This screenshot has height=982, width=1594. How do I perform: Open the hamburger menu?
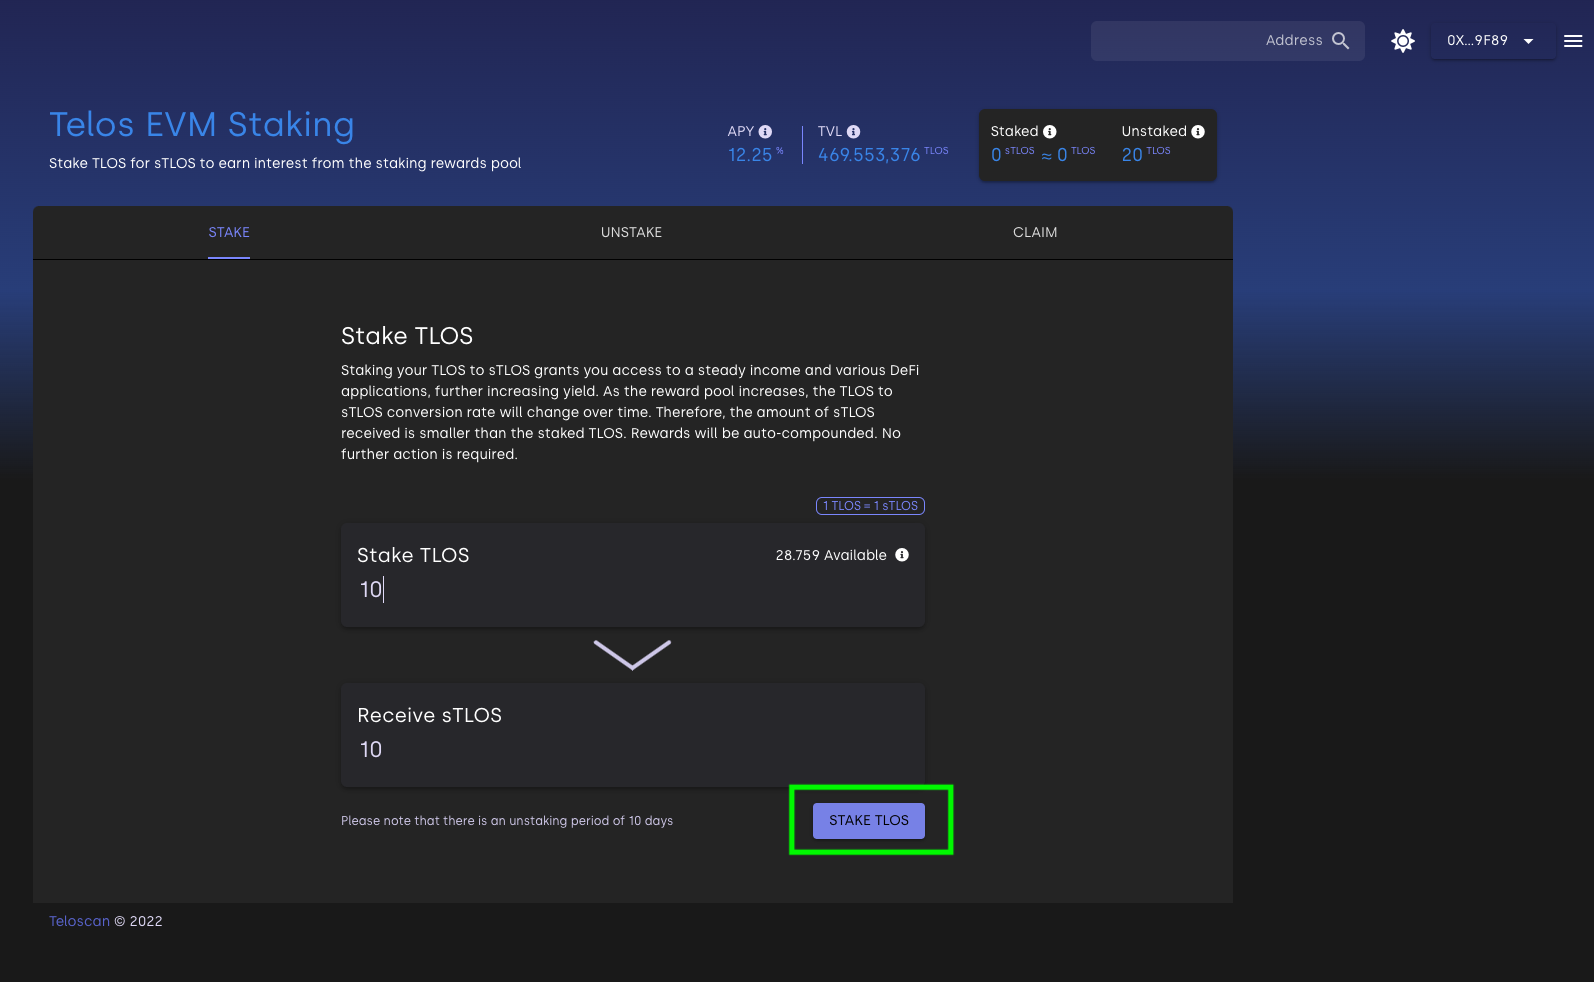pyautogui.click(x=1572, y=41)
